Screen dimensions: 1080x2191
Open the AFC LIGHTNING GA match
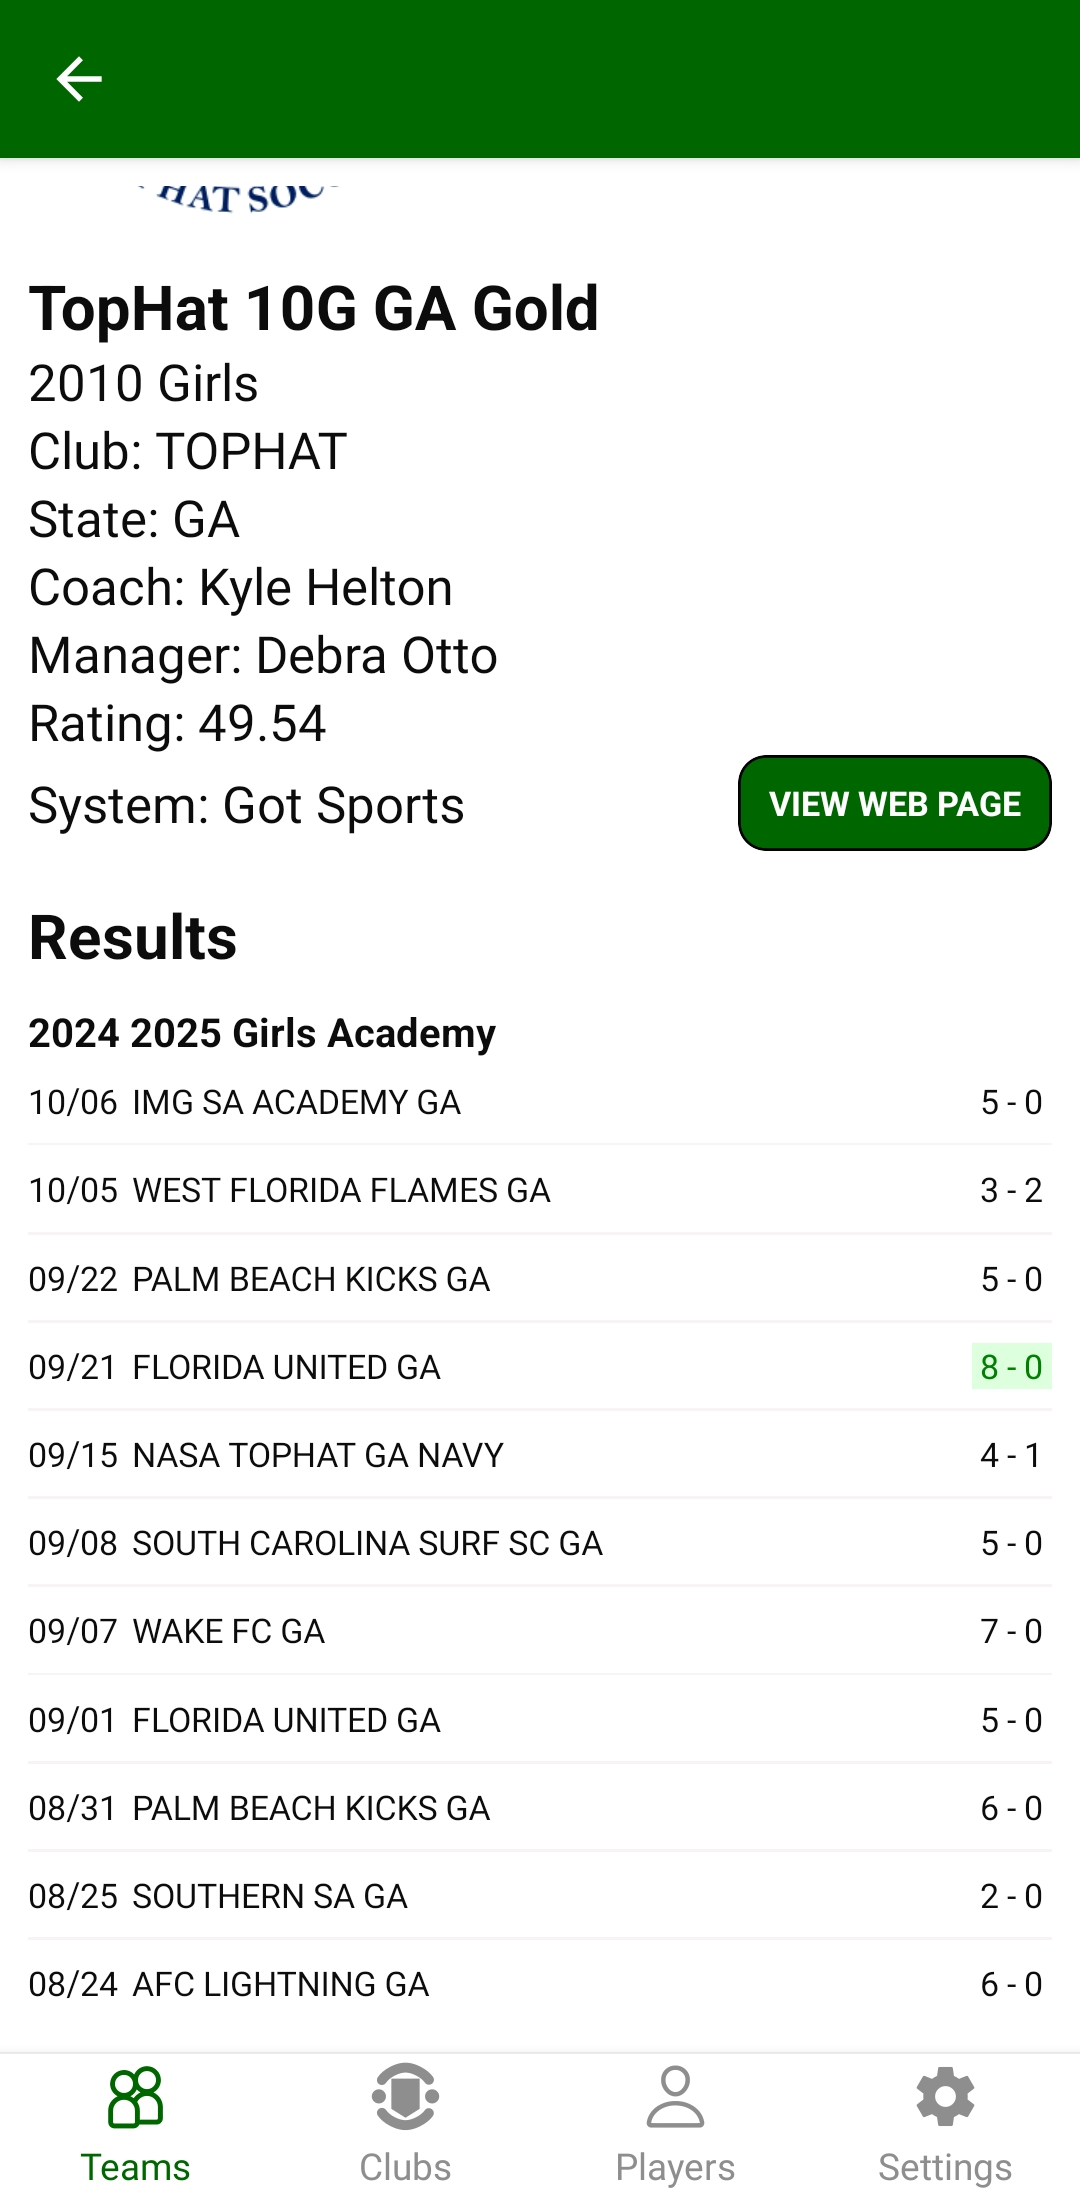coord(540,1984)
